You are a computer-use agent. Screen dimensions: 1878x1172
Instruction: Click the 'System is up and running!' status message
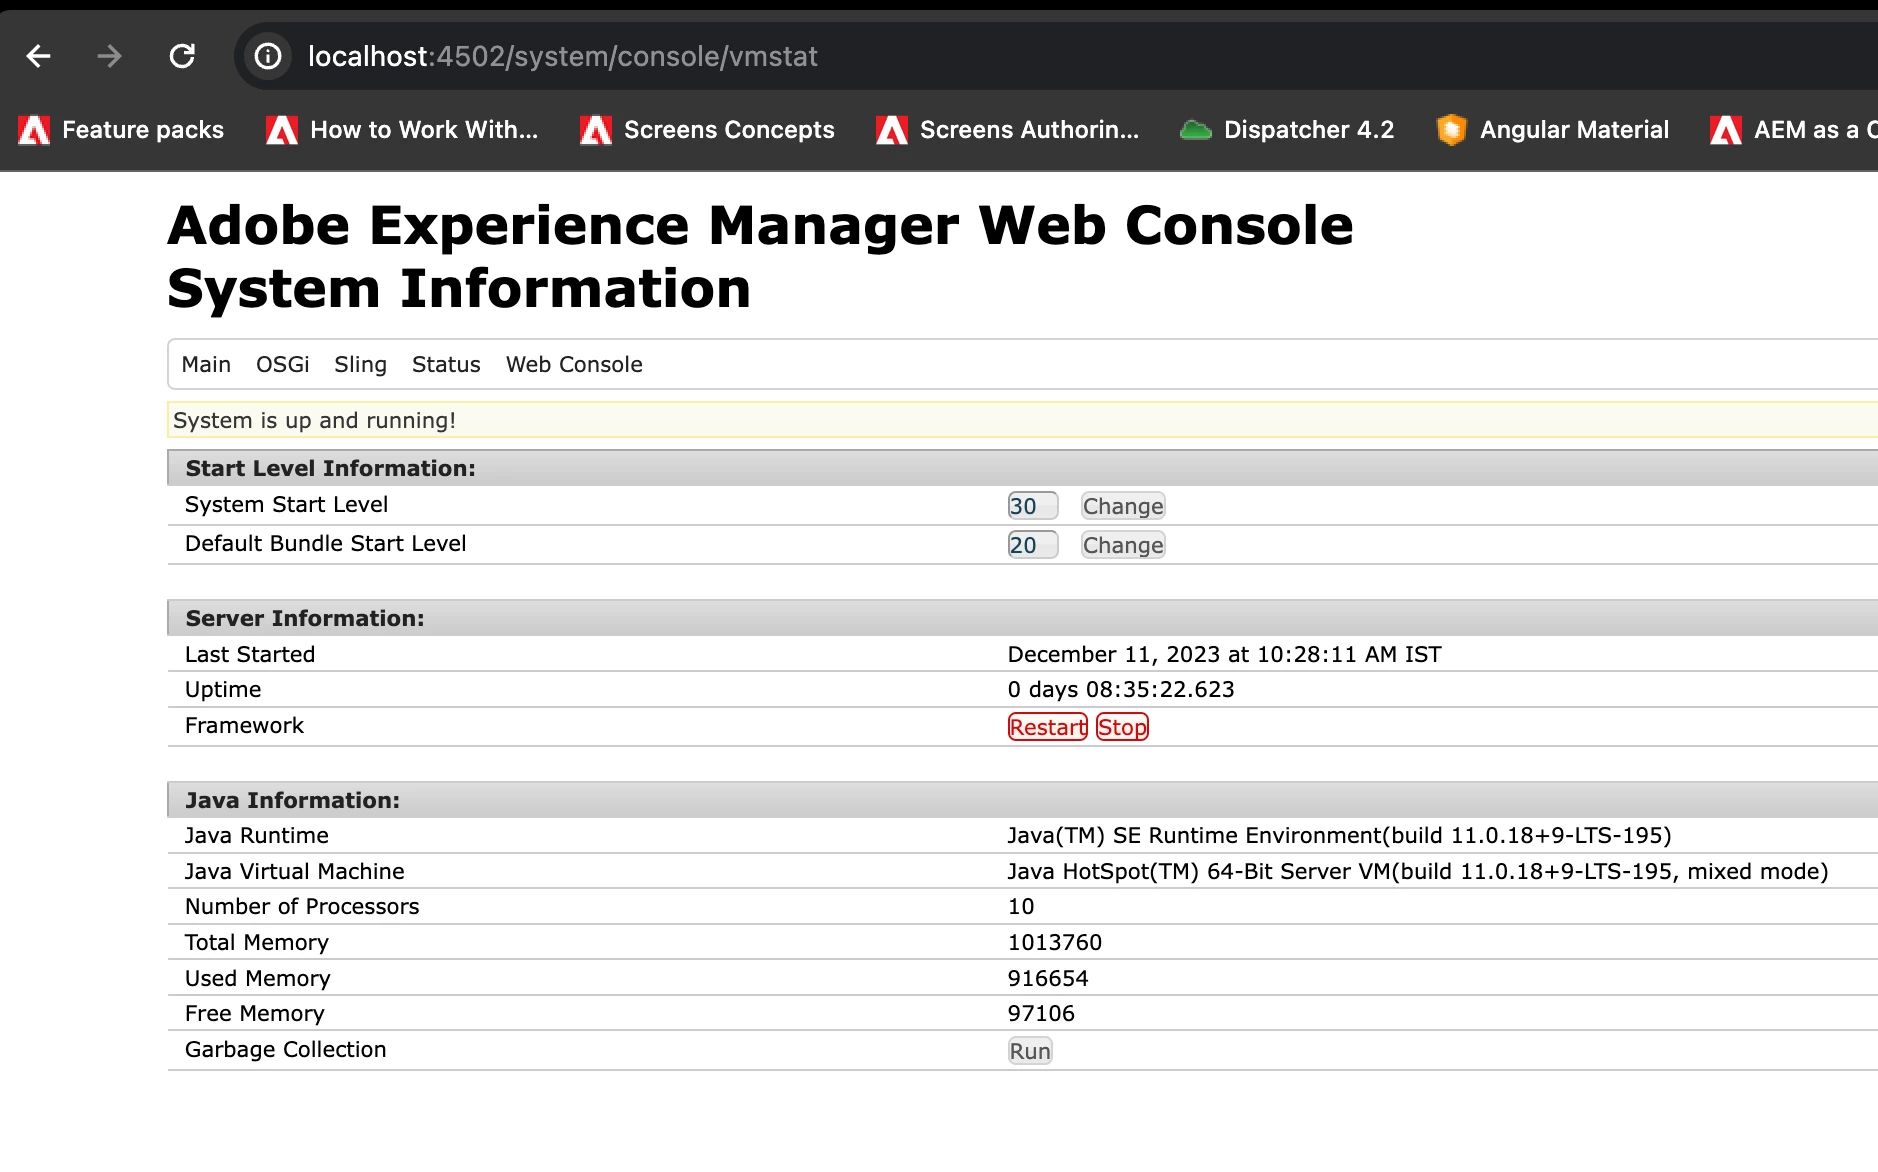click(314, 421)
